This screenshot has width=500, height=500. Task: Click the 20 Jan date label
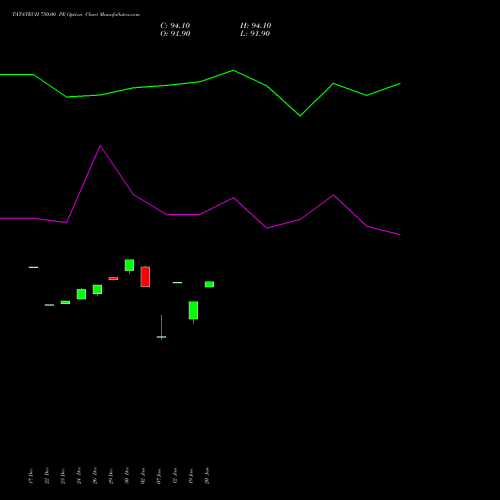point(207,476)
